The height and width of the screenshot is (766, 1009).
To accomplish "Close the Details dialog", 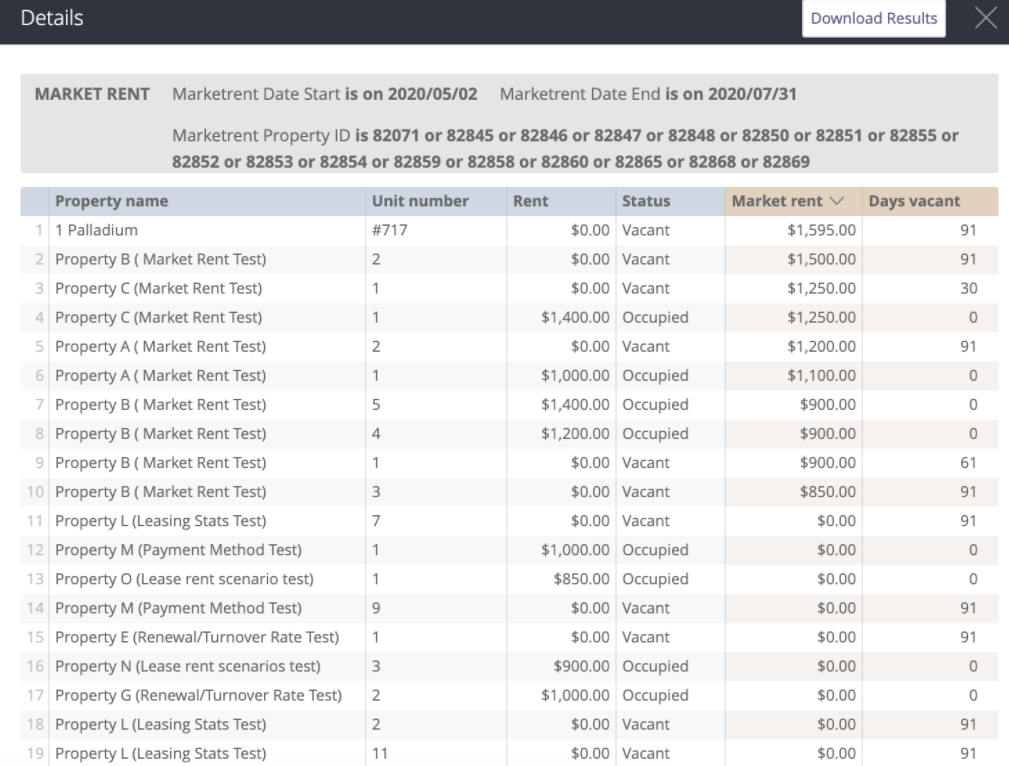I will point(985,17).
